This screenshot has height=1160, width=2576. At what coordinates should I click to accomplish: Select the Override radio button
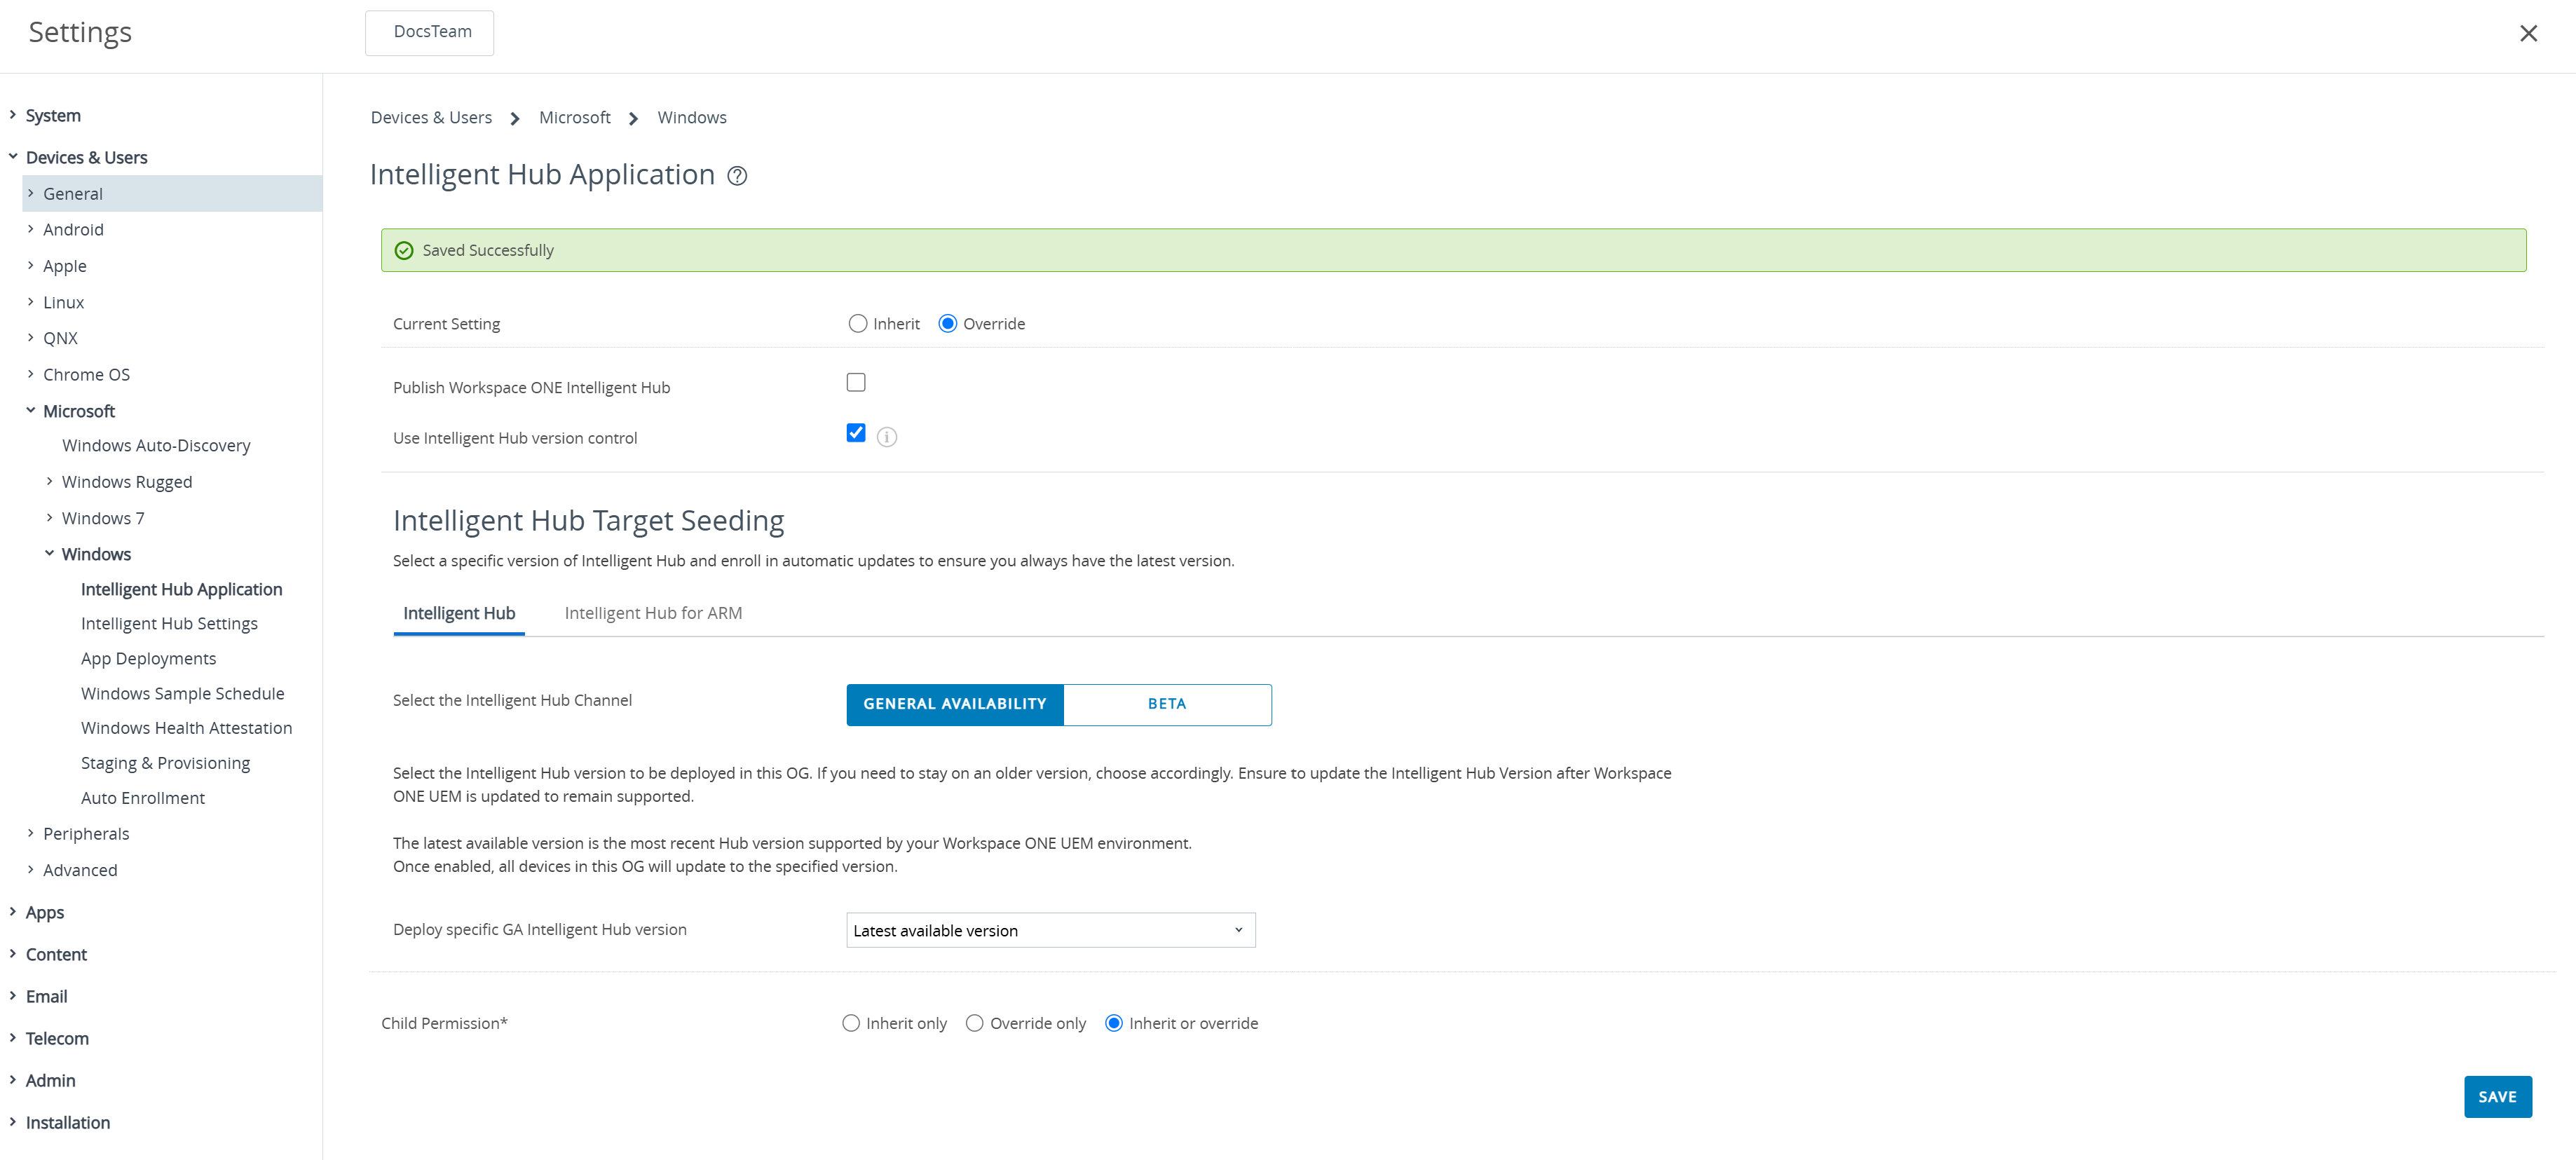point(948,324)
